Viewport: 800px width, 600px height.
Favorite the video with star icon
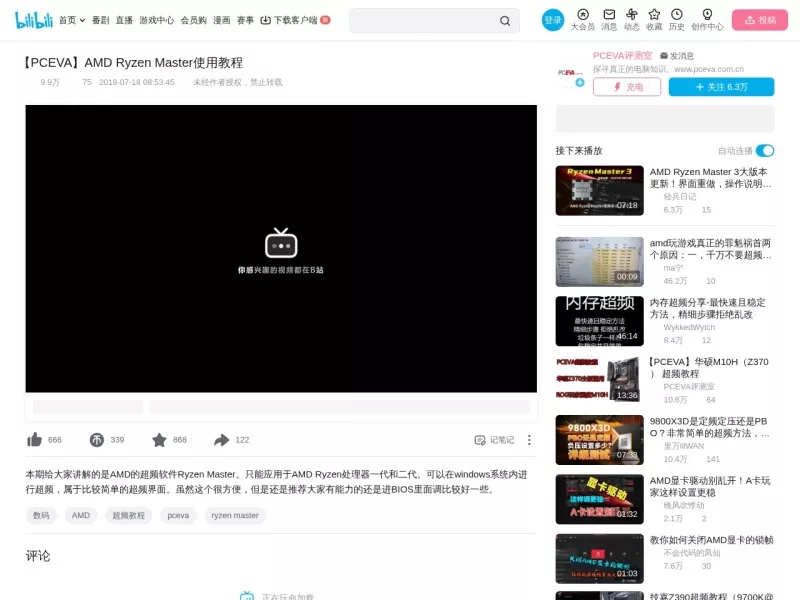159,440
